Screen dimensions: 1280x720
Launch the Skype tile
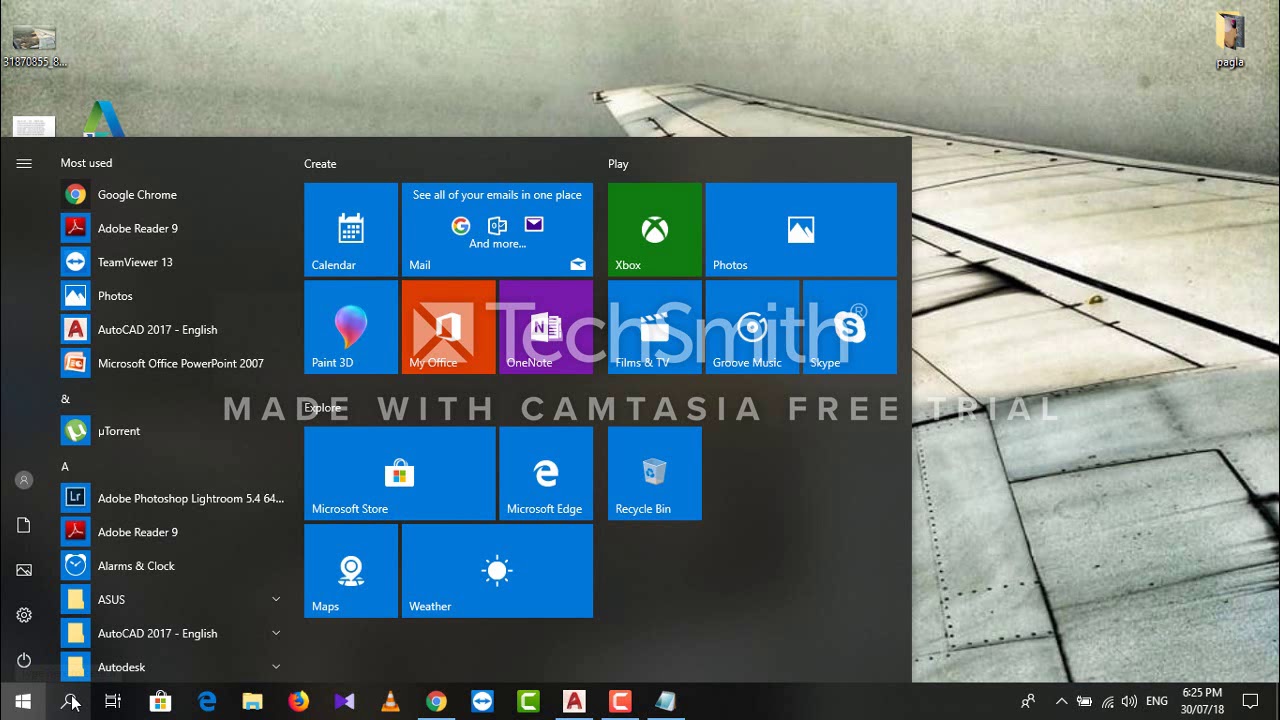[x=850, y=327]
